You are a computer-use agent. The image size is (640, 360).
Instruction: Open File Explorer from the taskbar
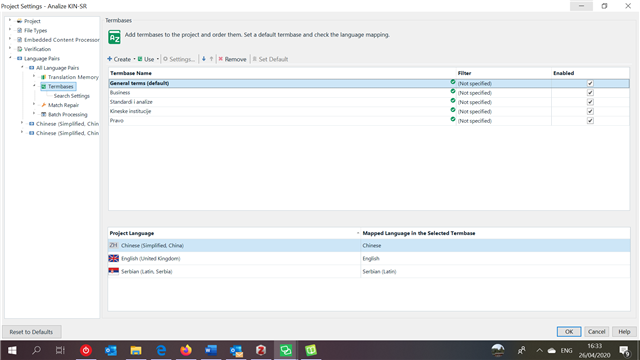click(x=136, y=350)
